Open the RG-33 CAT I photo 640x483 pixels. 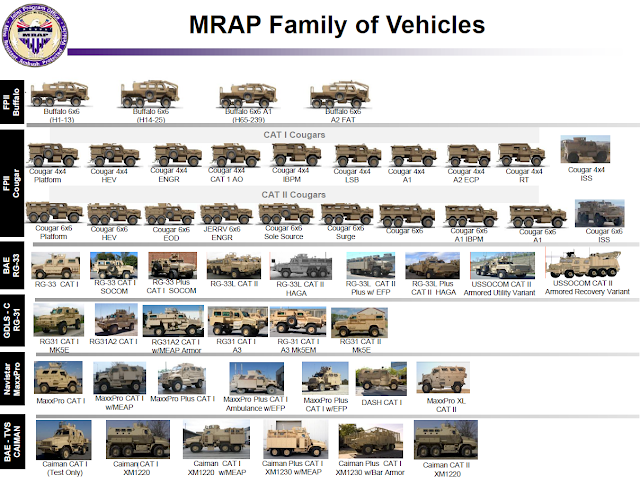[x=56, y=266]
